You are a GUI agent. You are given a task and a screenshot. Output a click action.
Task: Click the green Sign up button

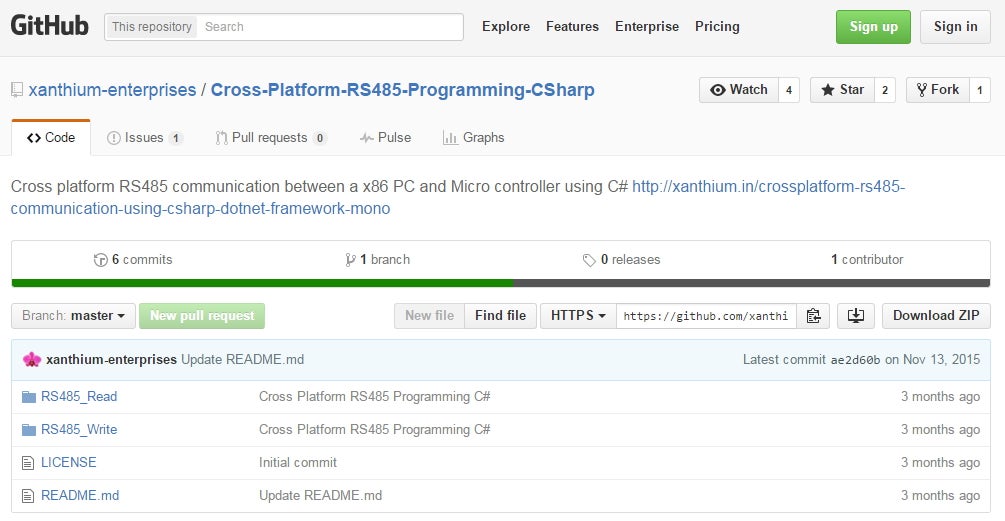click(x=873, y=27)
